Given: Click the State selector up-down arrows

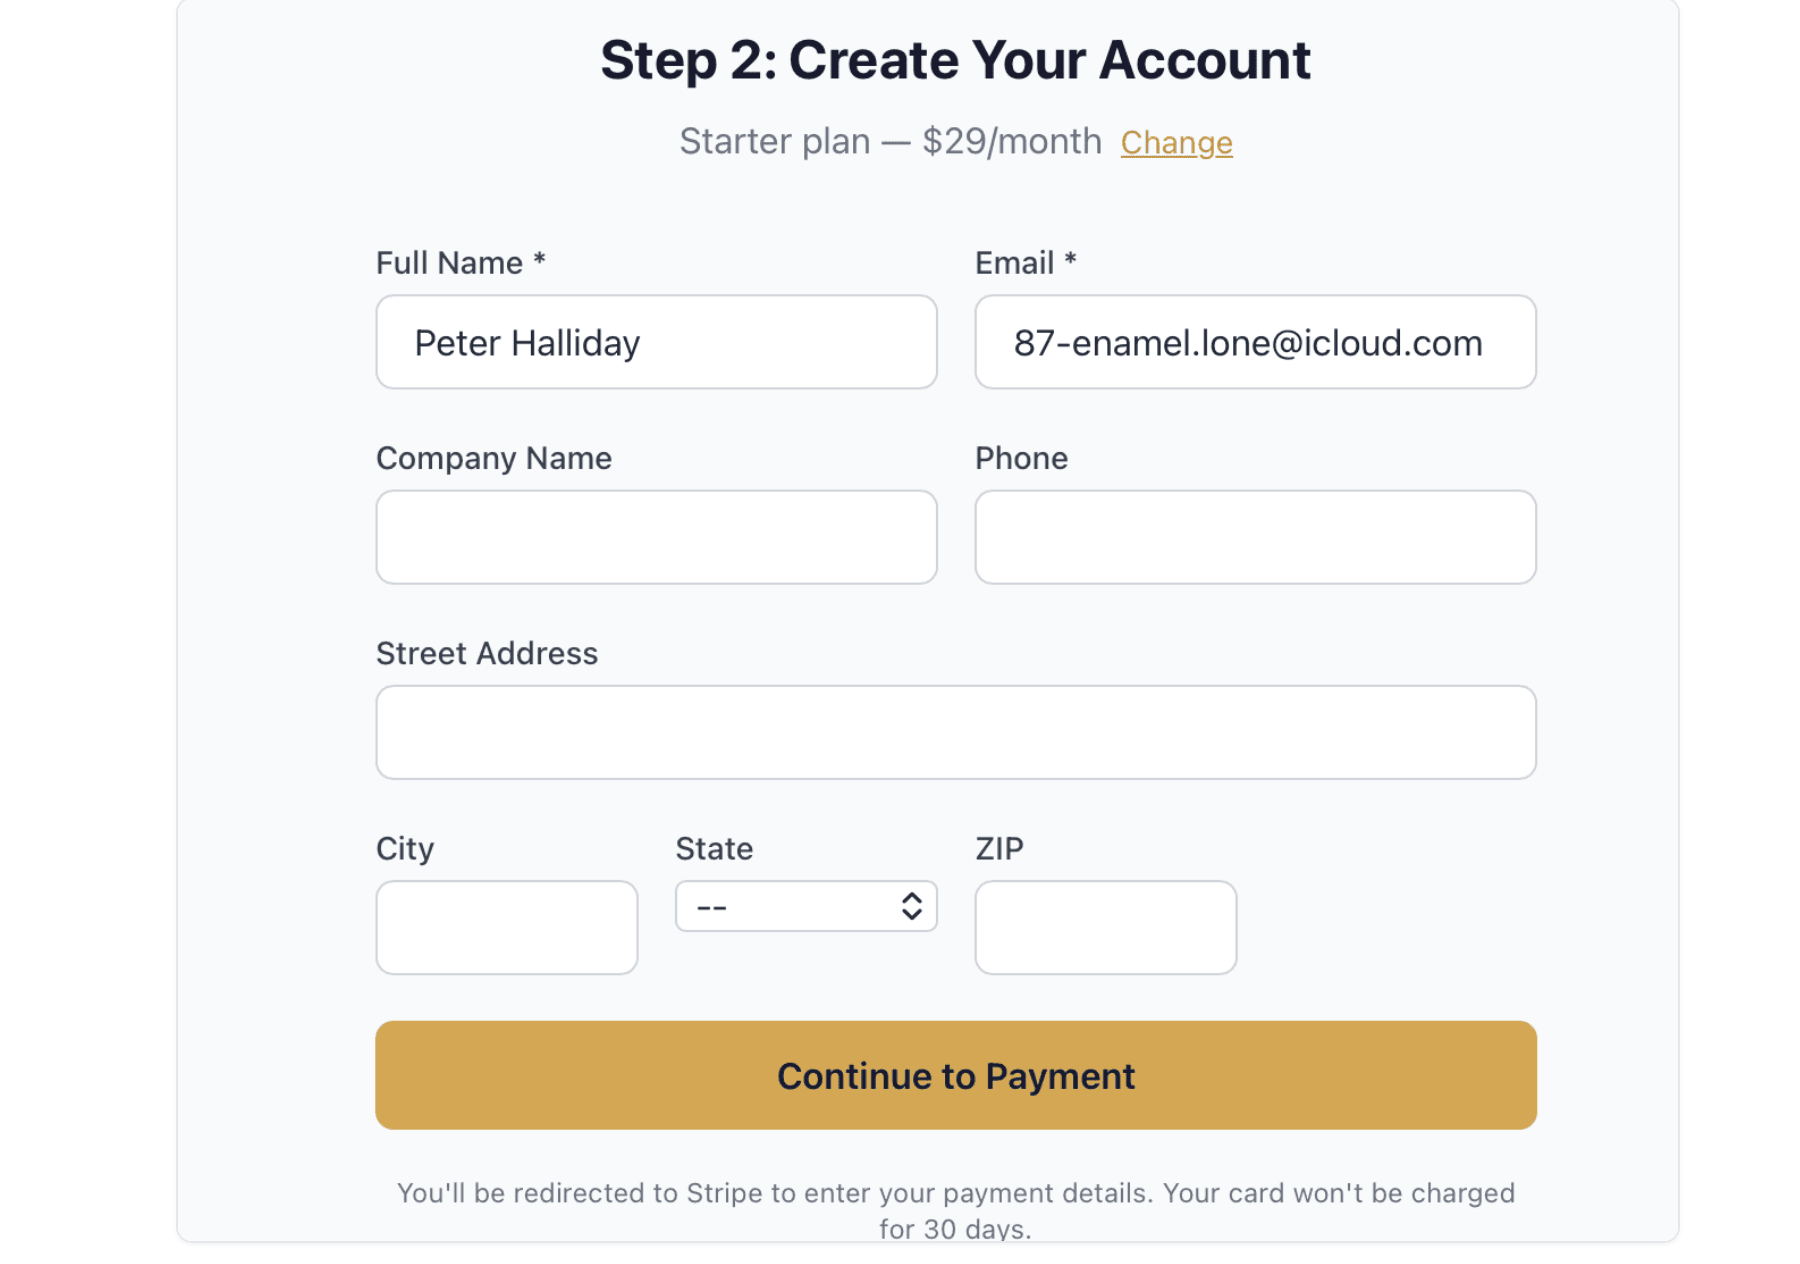Looking at the screenshot, I should click(x=911, y=906).
